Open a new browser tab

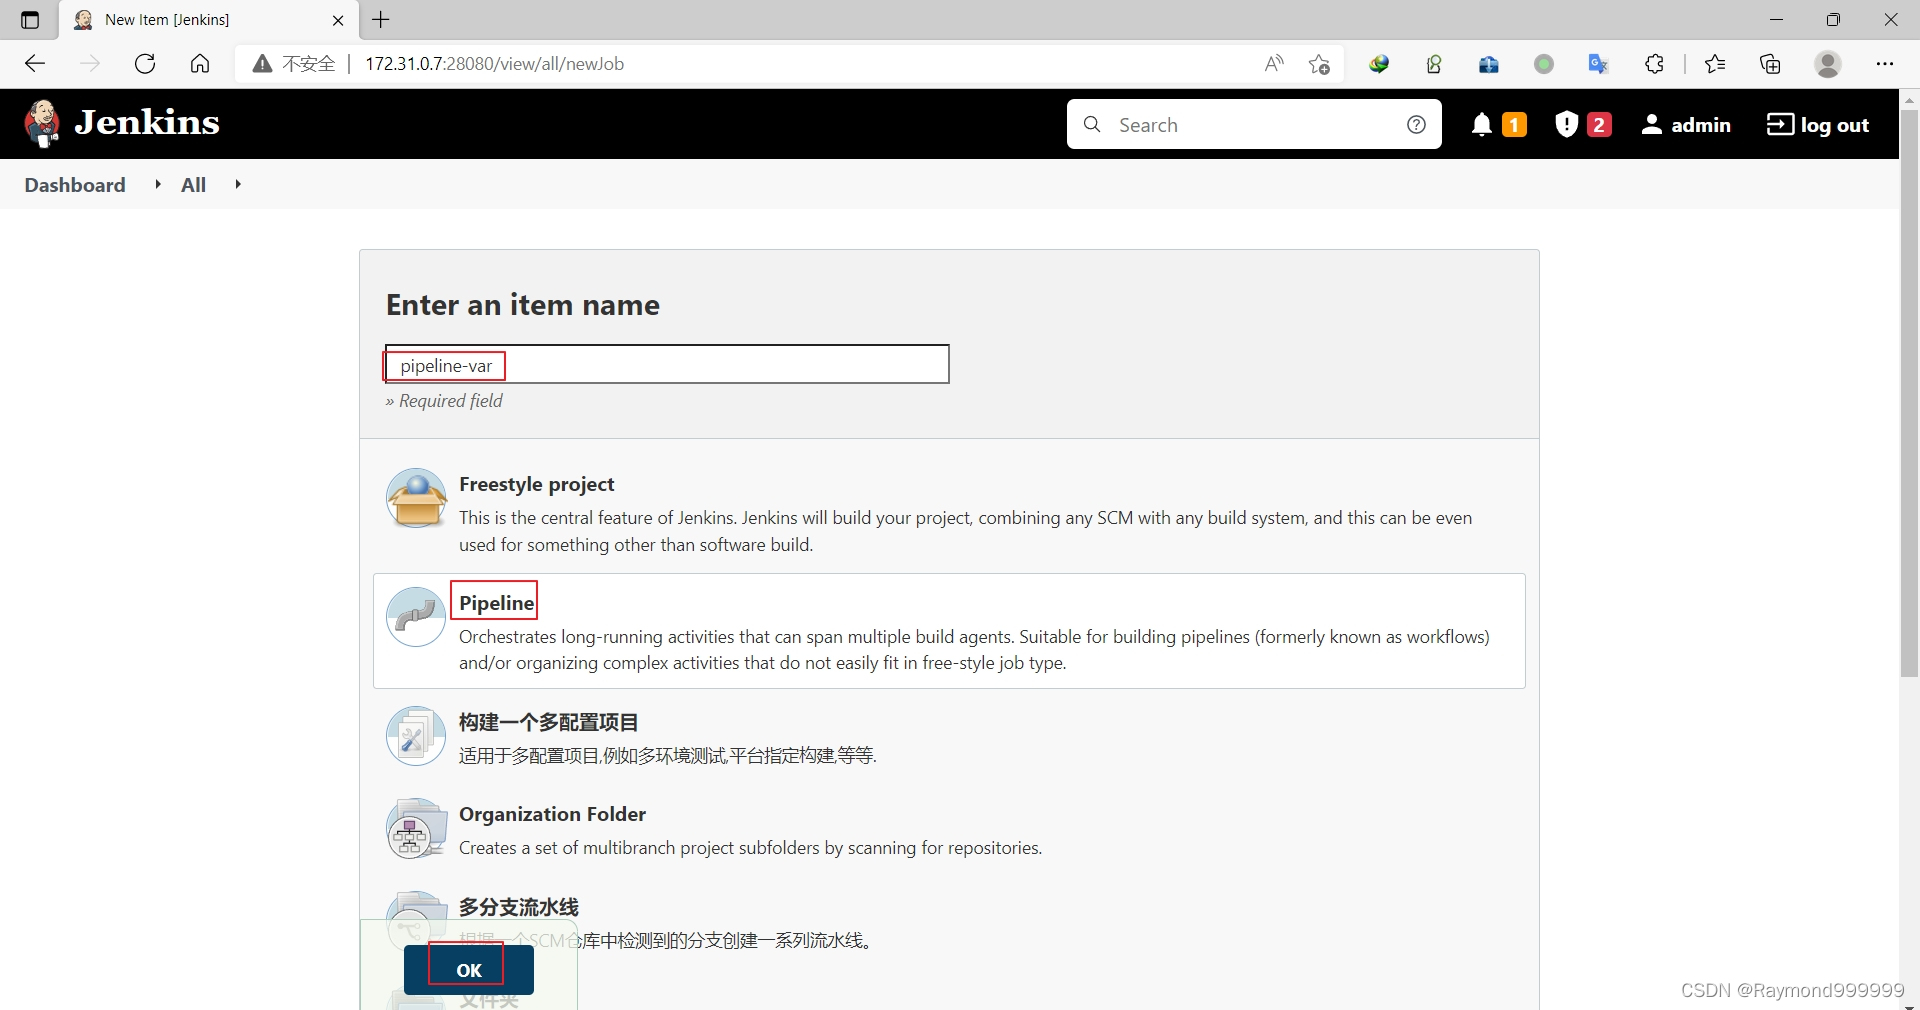click(x=381, y=19)
